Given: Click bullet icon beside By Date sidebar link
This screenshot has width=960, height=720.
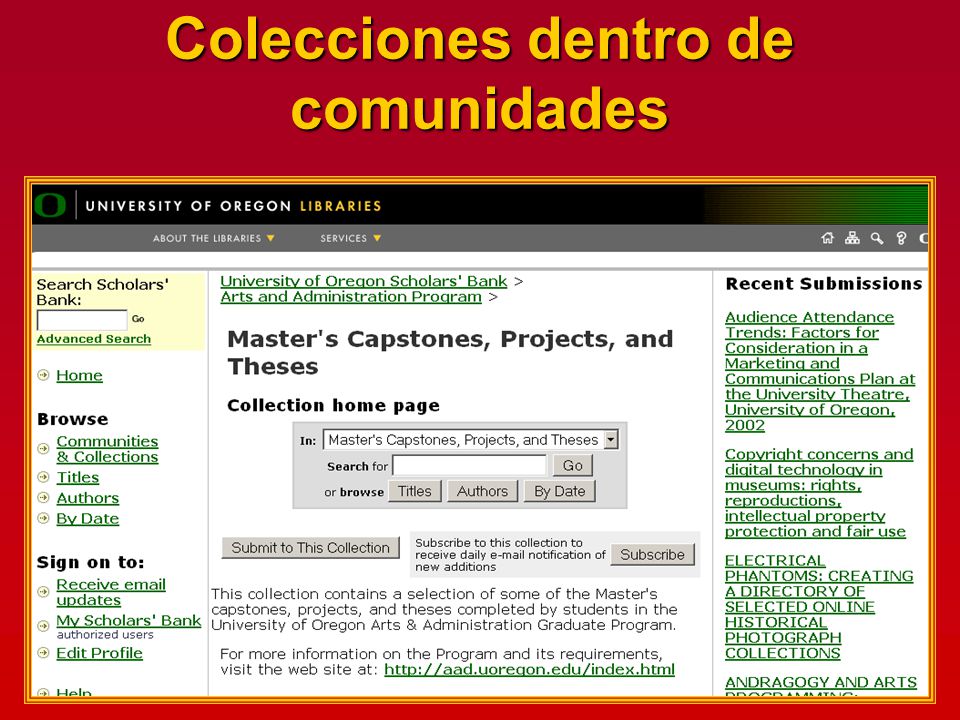Looking at the screenshot, I should [43, 518].
